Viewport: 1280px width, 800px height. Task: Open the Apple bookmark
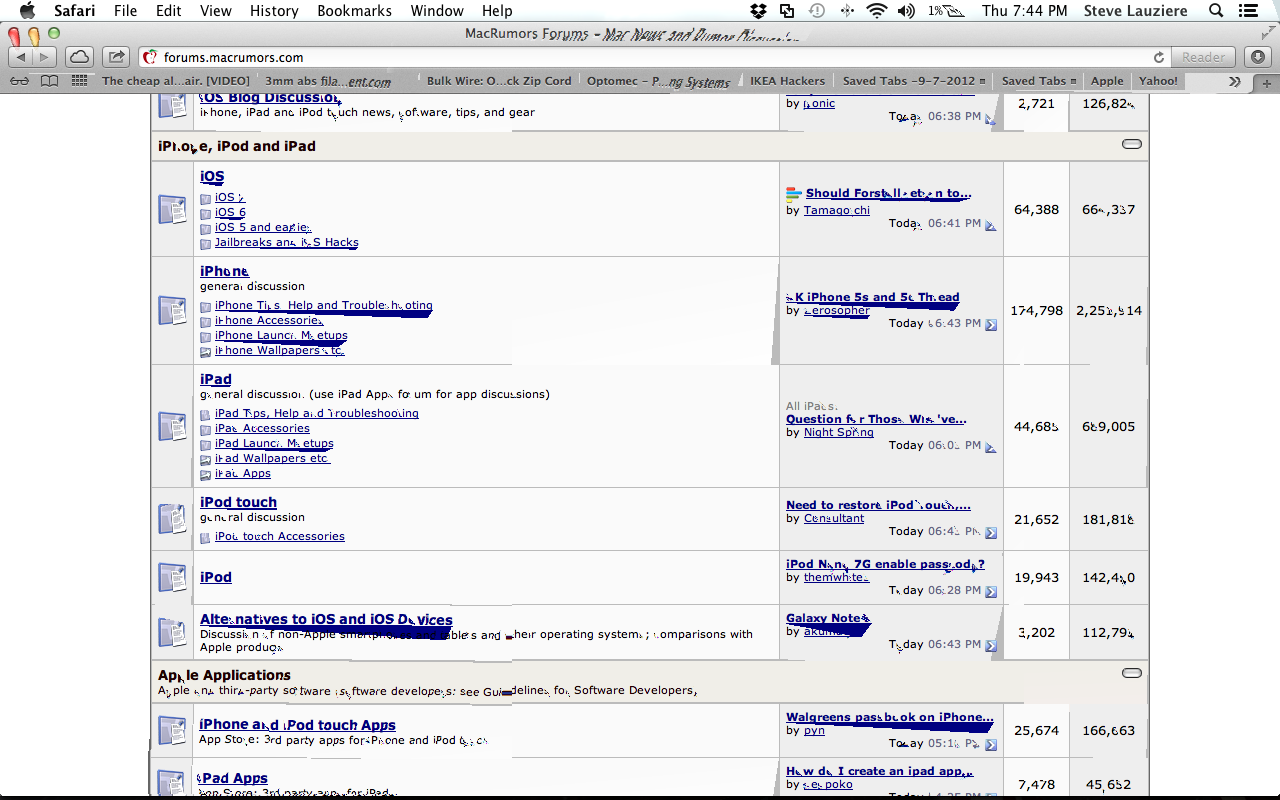1107,81
